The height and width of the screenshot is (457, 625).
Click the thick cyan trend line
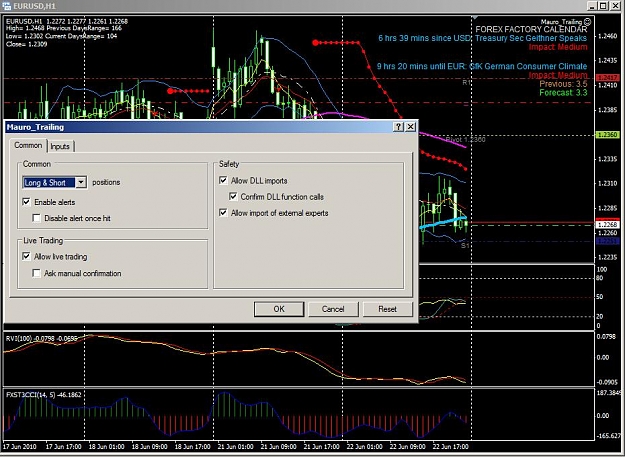click(443, 222)
